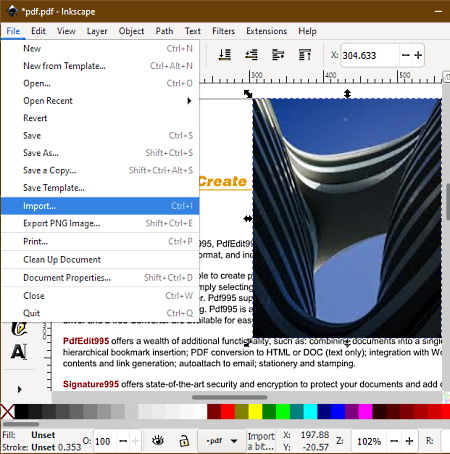The image size is (450, 454).
Task: Select New from Template entry
Action: tap(100, 66)
